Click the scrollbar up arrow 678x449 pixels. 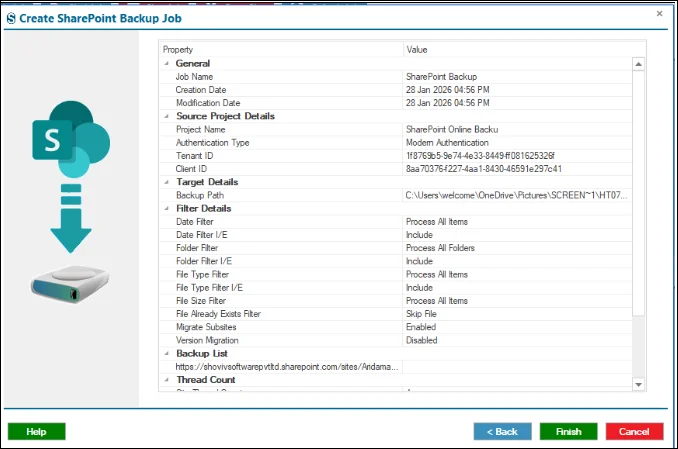(x=639, y=64)
